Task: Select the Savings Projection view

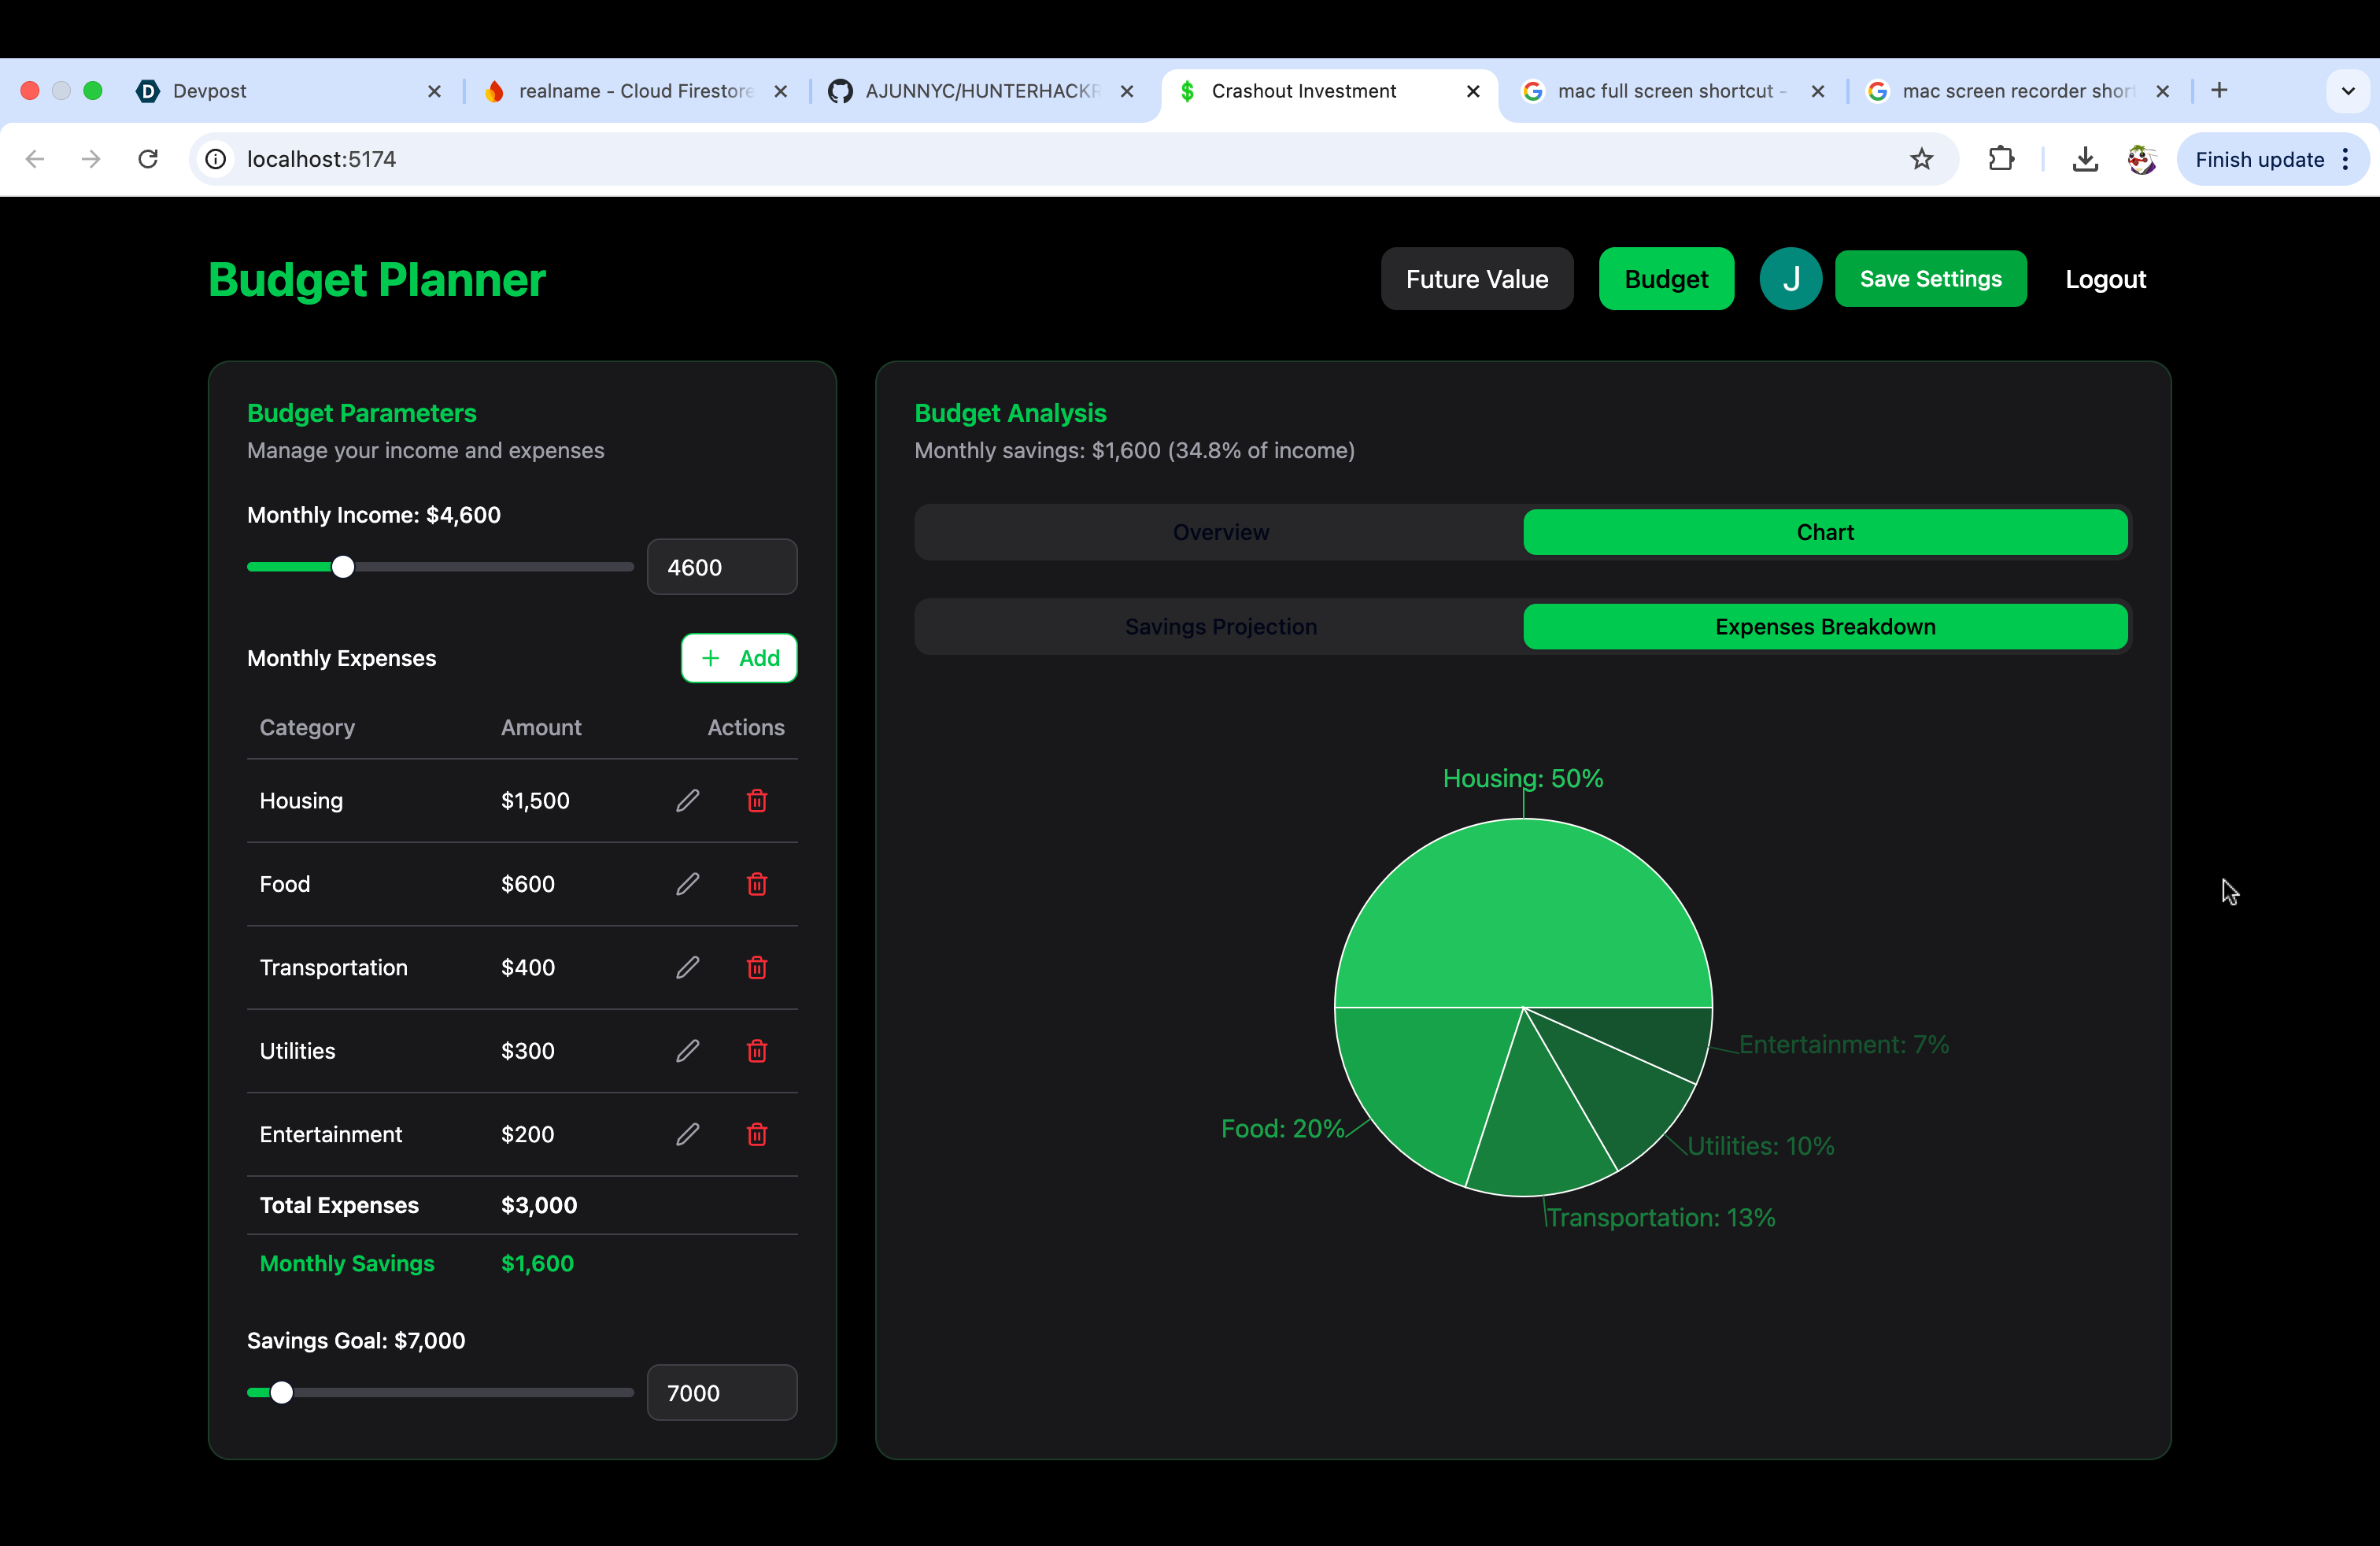Action: point(1220,626)
